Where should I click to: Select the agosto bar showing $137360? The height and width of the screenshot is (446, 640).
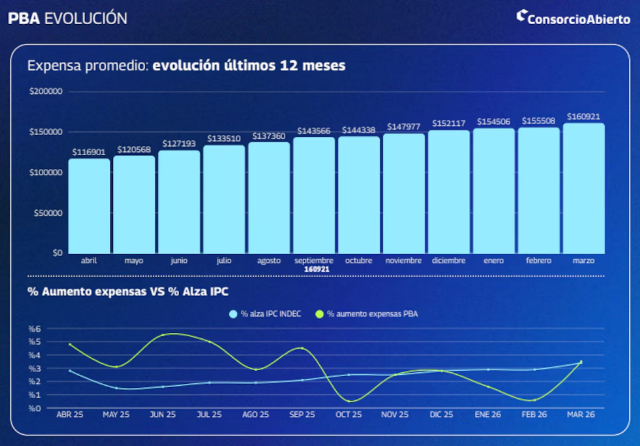tap(269, 197)
